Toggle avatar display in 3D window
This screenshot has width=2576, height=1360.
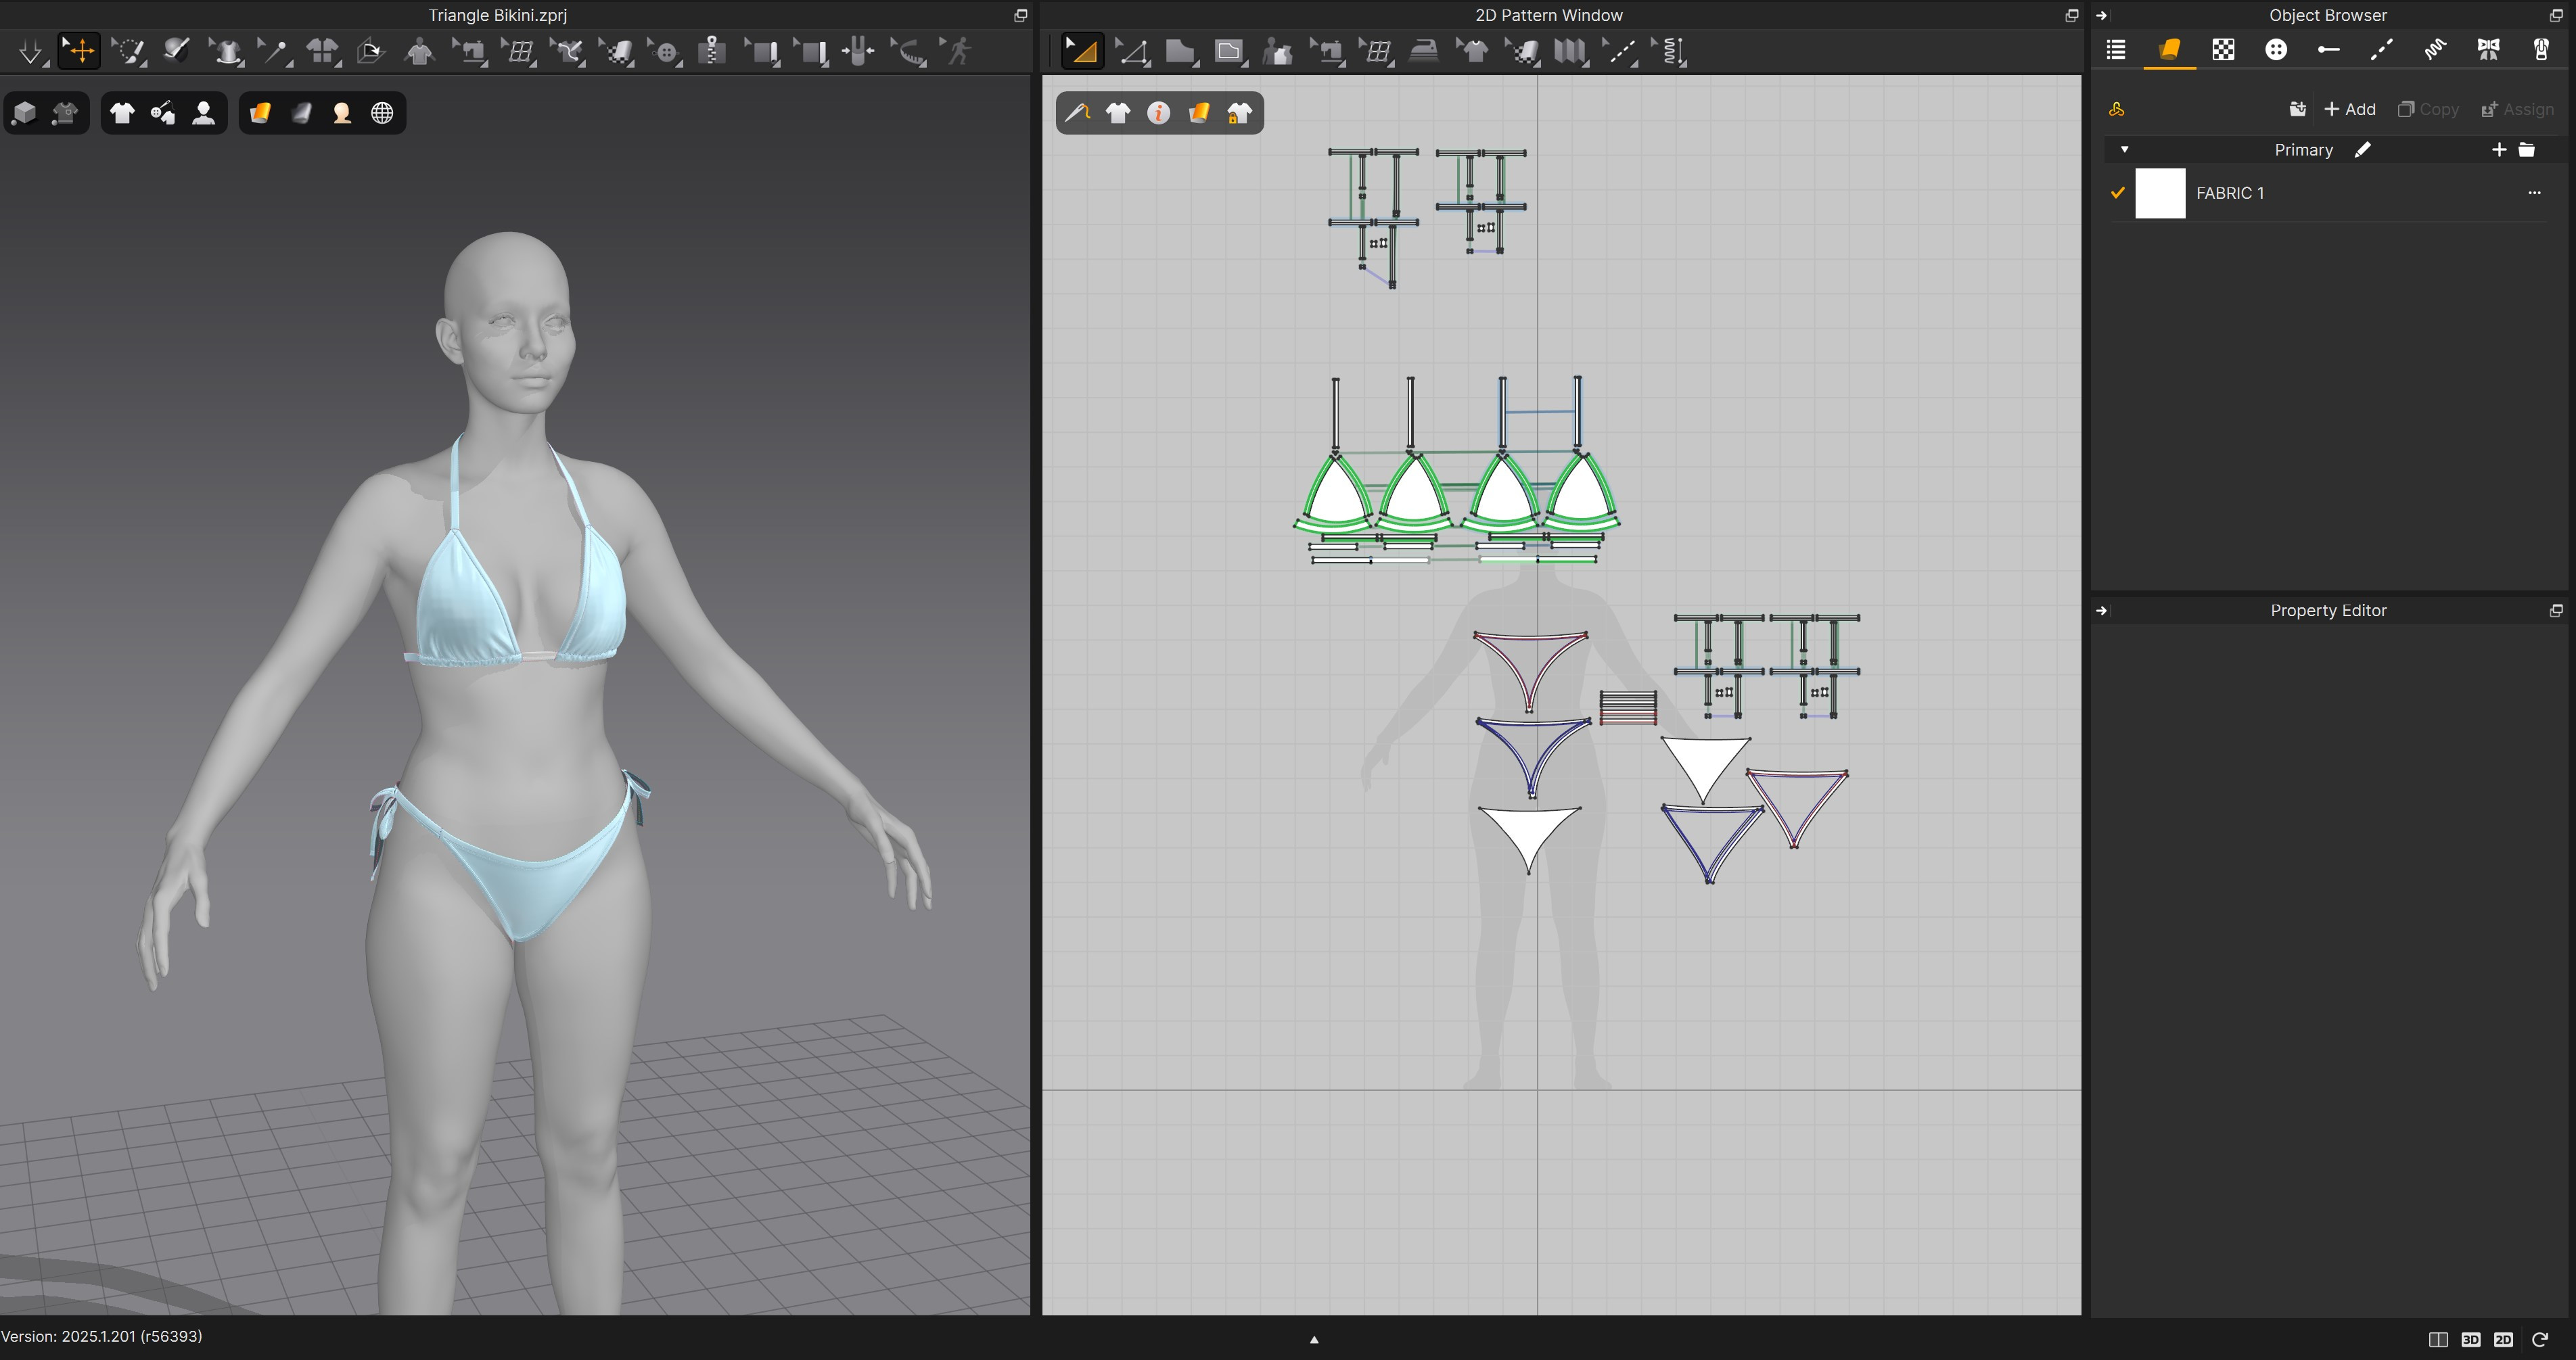coord(203,113)
